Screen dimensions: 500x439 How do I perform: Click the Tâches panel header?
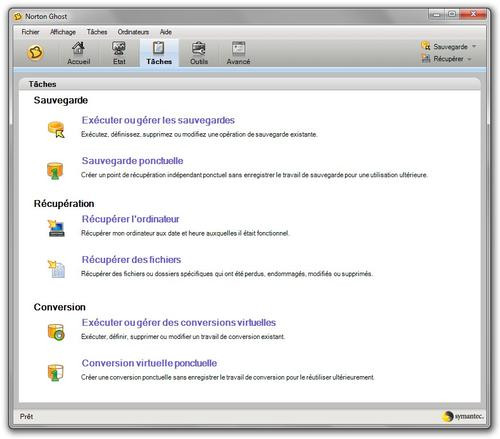[x=250, y=84]
